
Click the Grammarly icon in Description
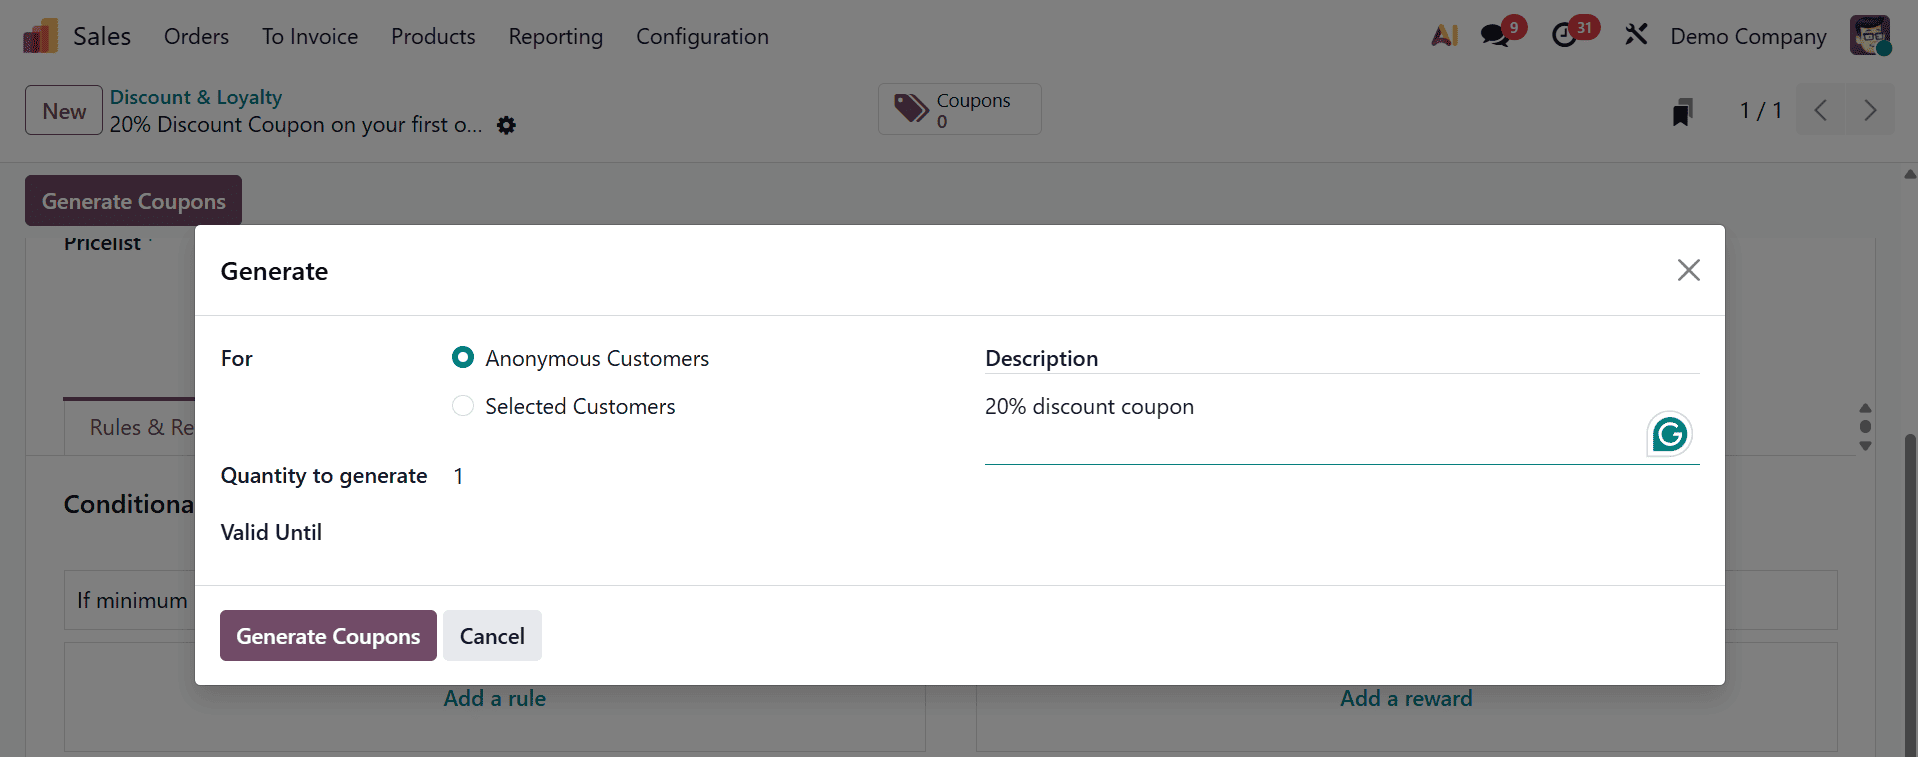[x=1669, y=434]
